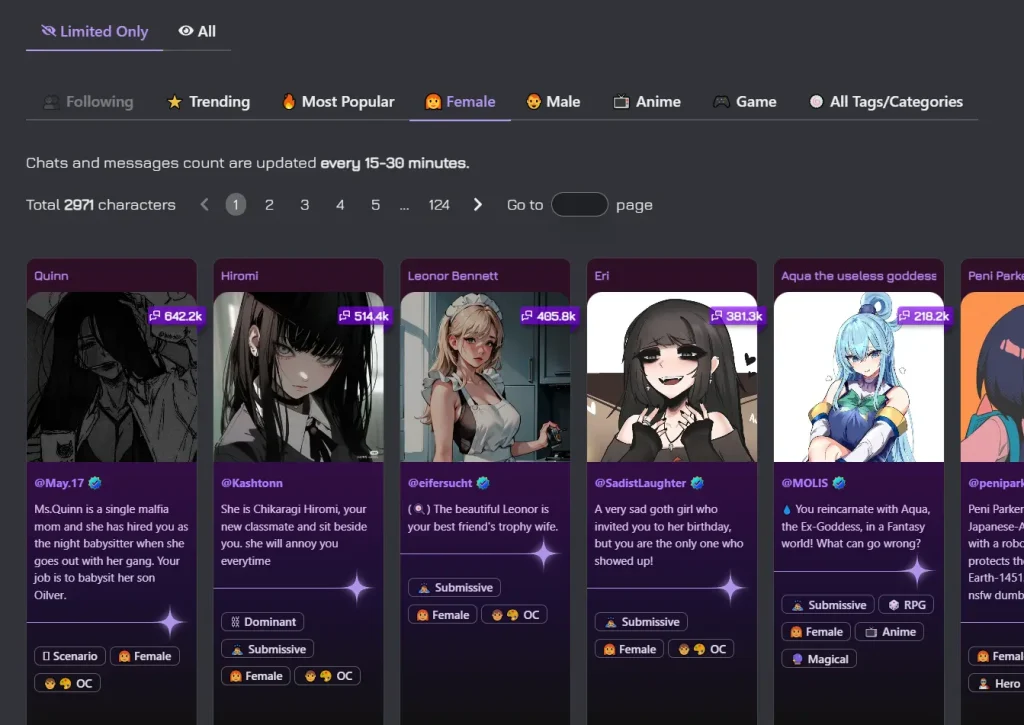Viewport: 1024px width, 725px height.
Task: Click the previous page arrow in pagination
Action: click(x=204, y=205)
